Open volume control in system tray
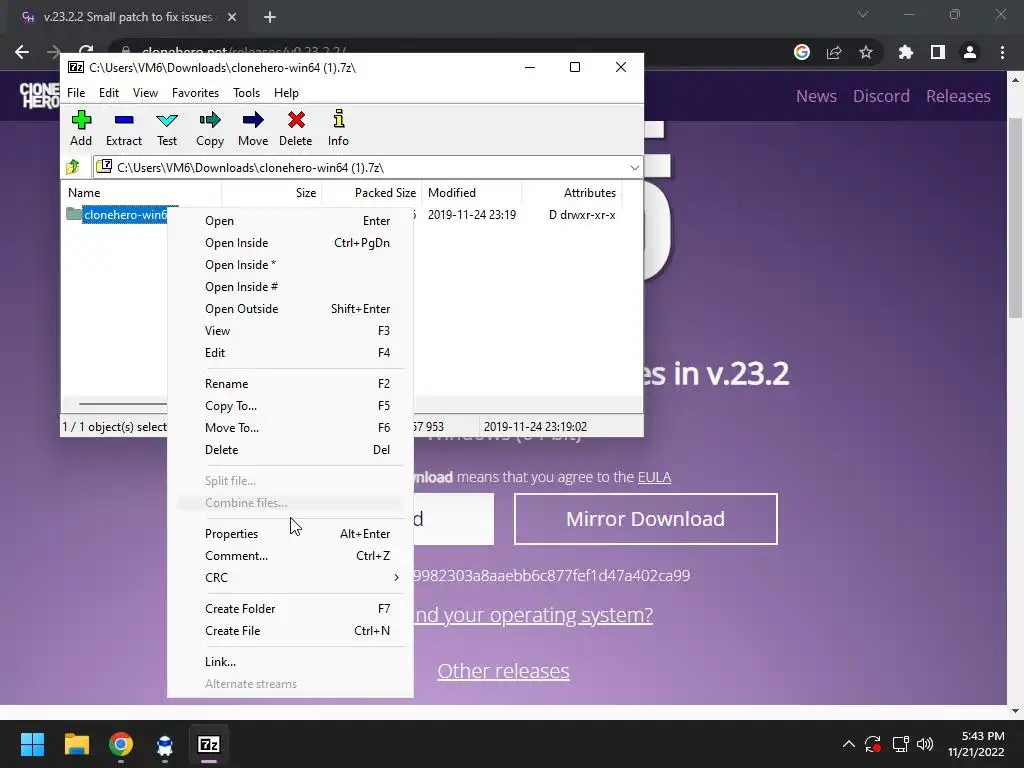The width and height of the screenshot is (1024, 768). (x=925, y=744)
